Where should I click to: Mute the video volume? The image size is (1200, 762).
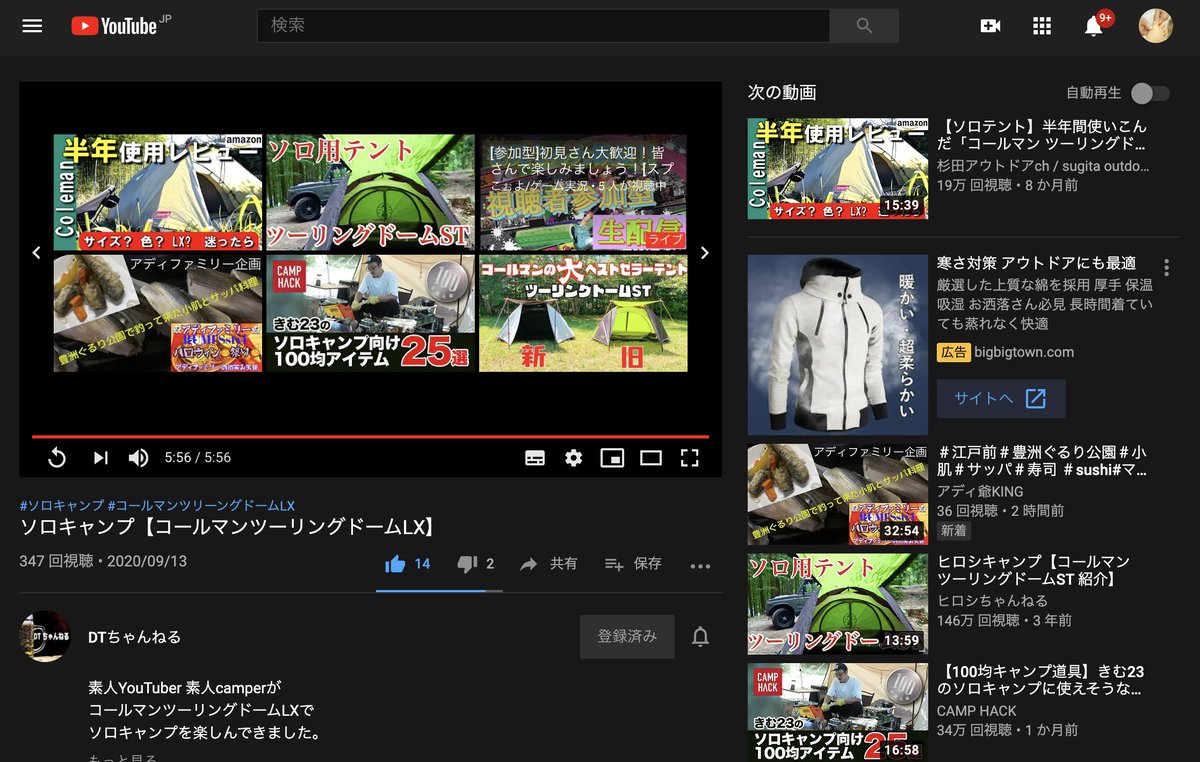coord(138,457)
